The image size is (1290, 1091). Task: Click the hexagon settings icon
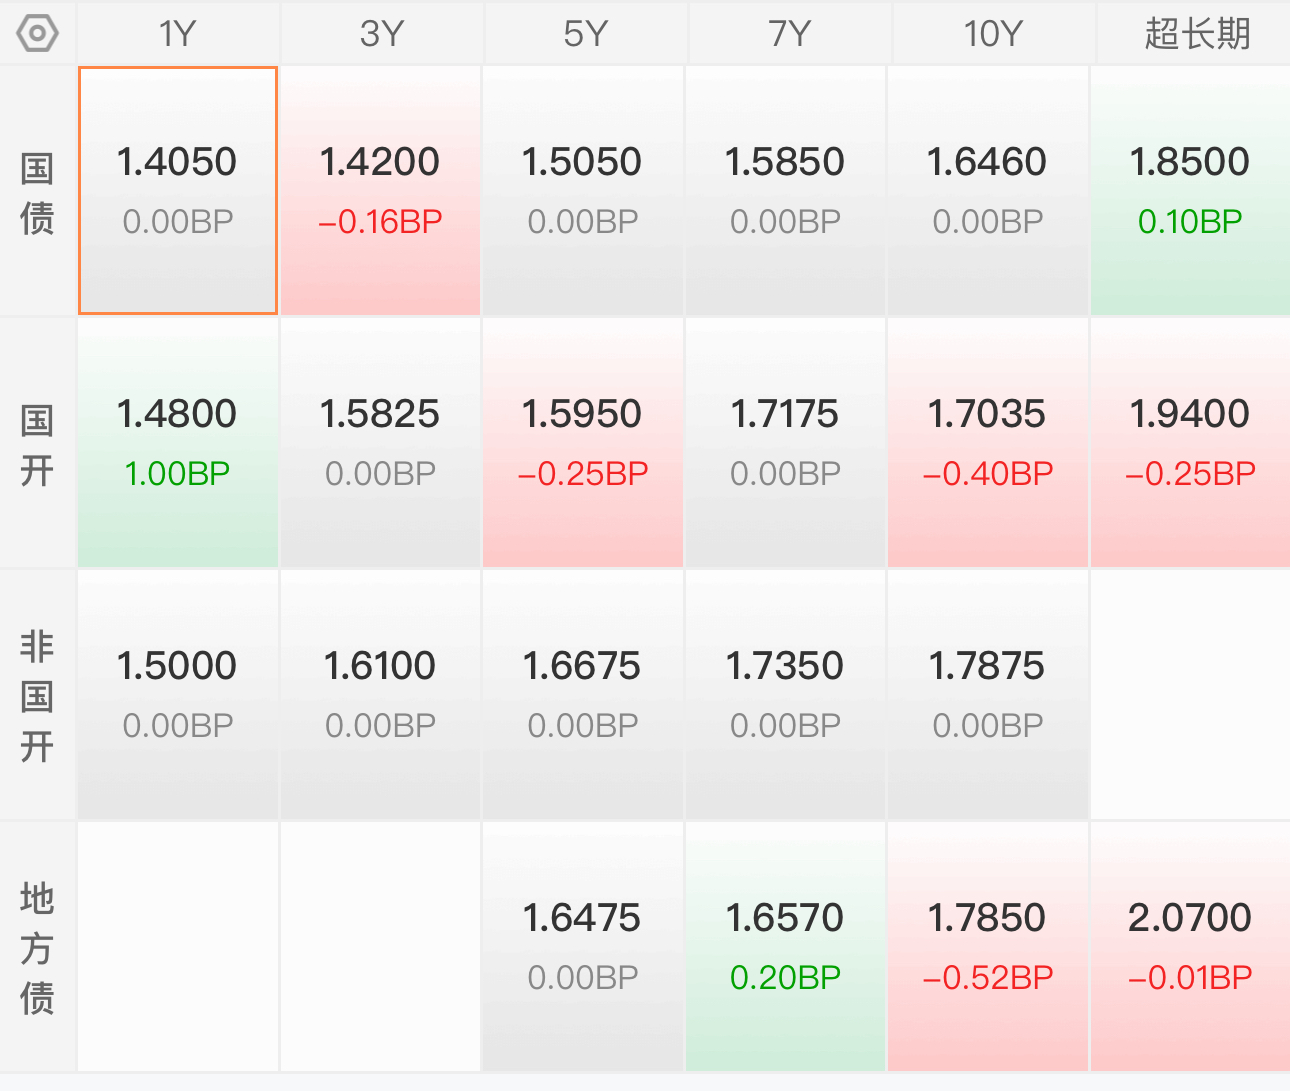38,33
